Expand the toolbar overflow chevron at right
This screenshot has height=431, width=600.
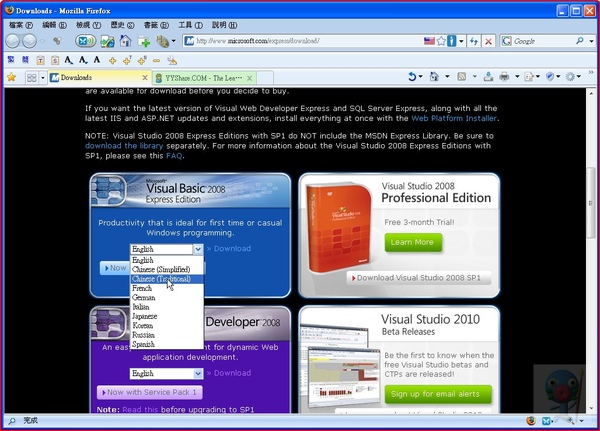coord(591,72)
